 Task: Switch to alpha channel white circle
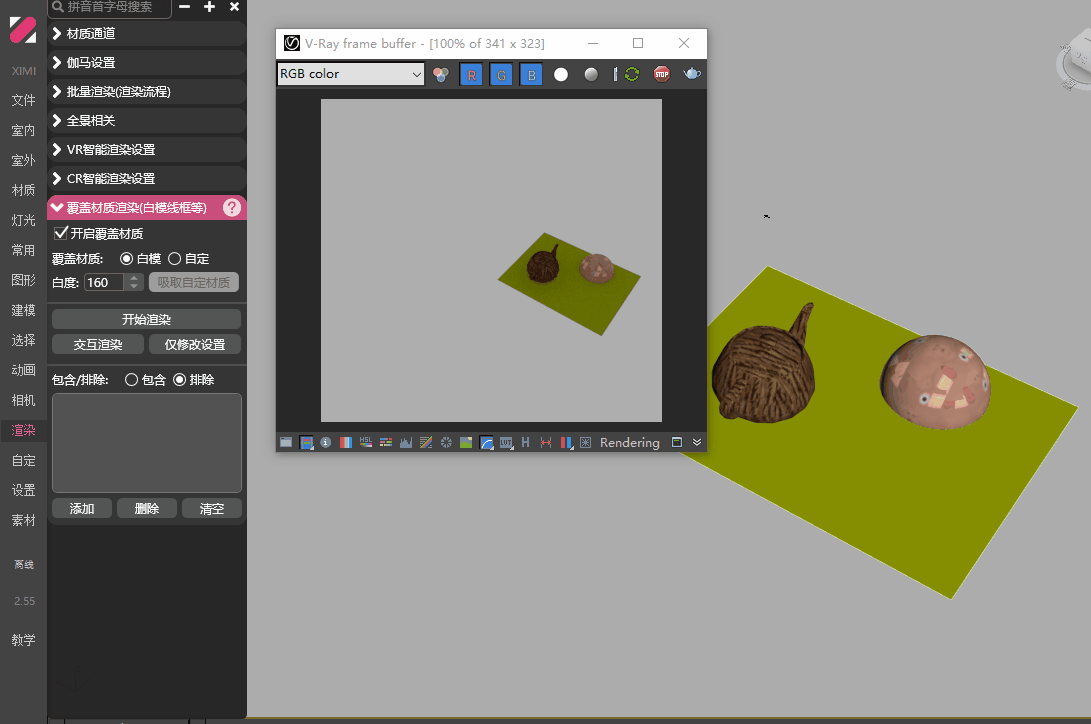tap(561, 74)
